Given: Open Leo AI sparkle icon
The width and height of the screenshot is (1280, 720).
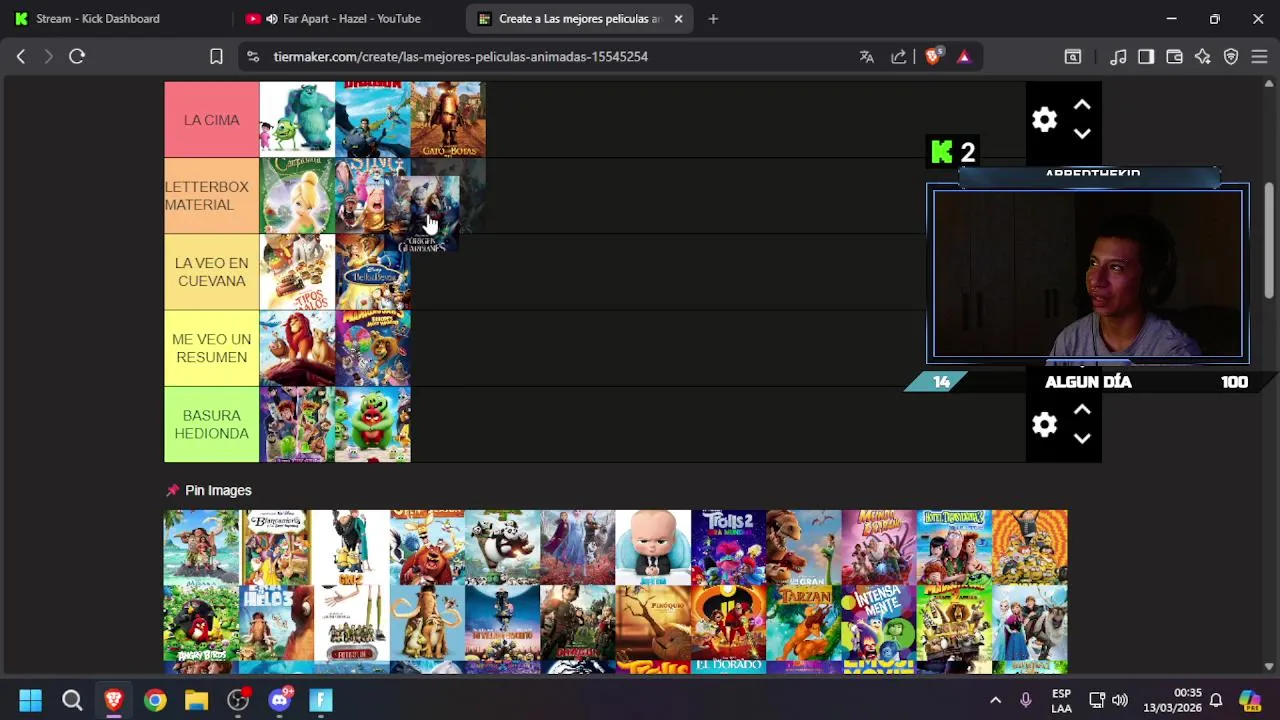Looking at the screenshot, I should (x=1203, y=57).
